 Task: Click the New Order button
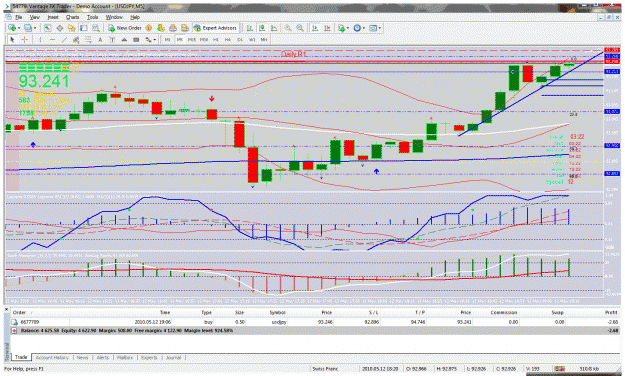(125, 28)
